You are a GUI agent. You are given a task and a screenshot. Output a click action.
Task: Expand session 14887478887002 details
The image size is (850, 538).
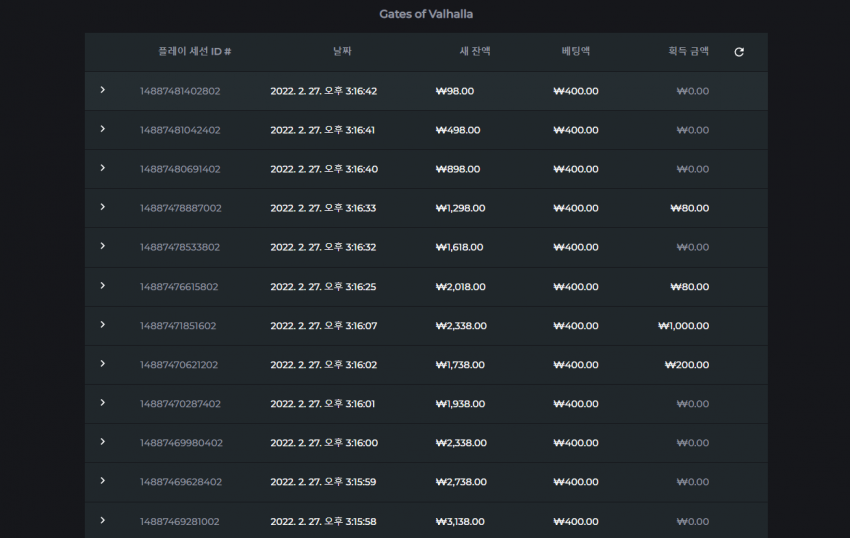tap(102, 207)
